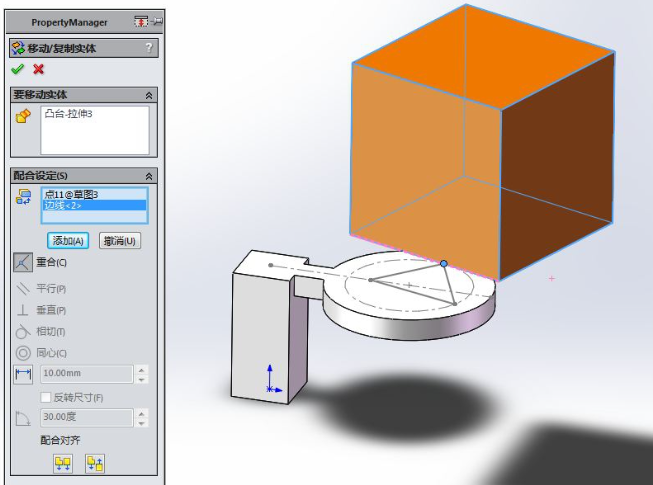The height and width of the screenshot is (485, 653).
Task: Click the 移动/复制实体 feature icon
Action: point(18,48)
